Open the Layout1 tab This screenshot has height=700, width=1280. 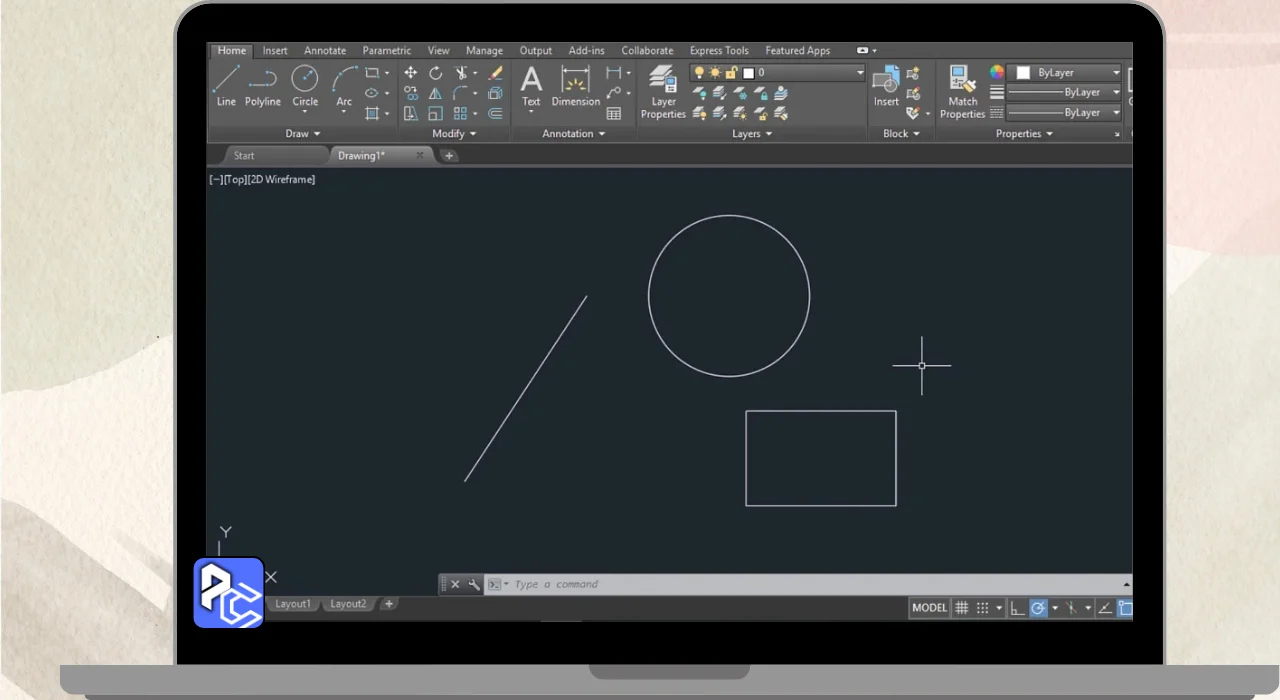[x=293, y=604]
